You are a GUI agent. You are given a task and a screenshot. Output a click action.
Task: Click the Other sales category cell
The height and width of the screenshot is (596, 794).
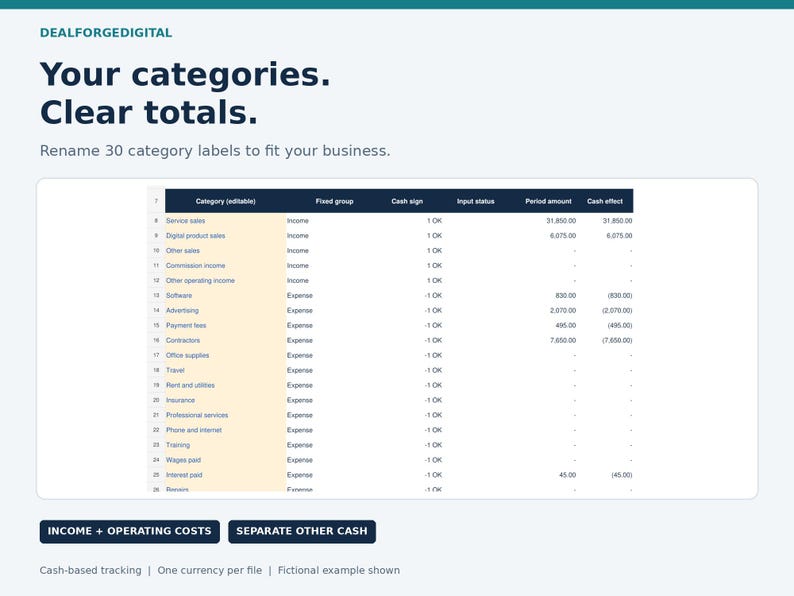click(x=225, y=251)
